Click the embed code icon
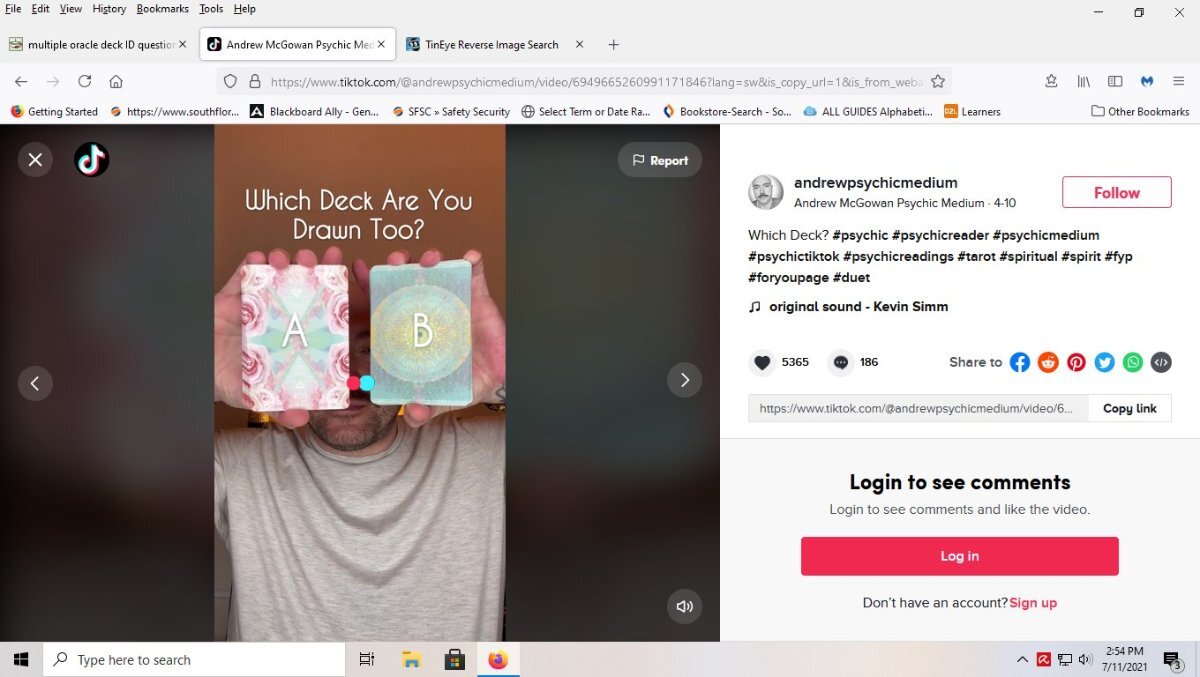 (x=1160, y=362)
